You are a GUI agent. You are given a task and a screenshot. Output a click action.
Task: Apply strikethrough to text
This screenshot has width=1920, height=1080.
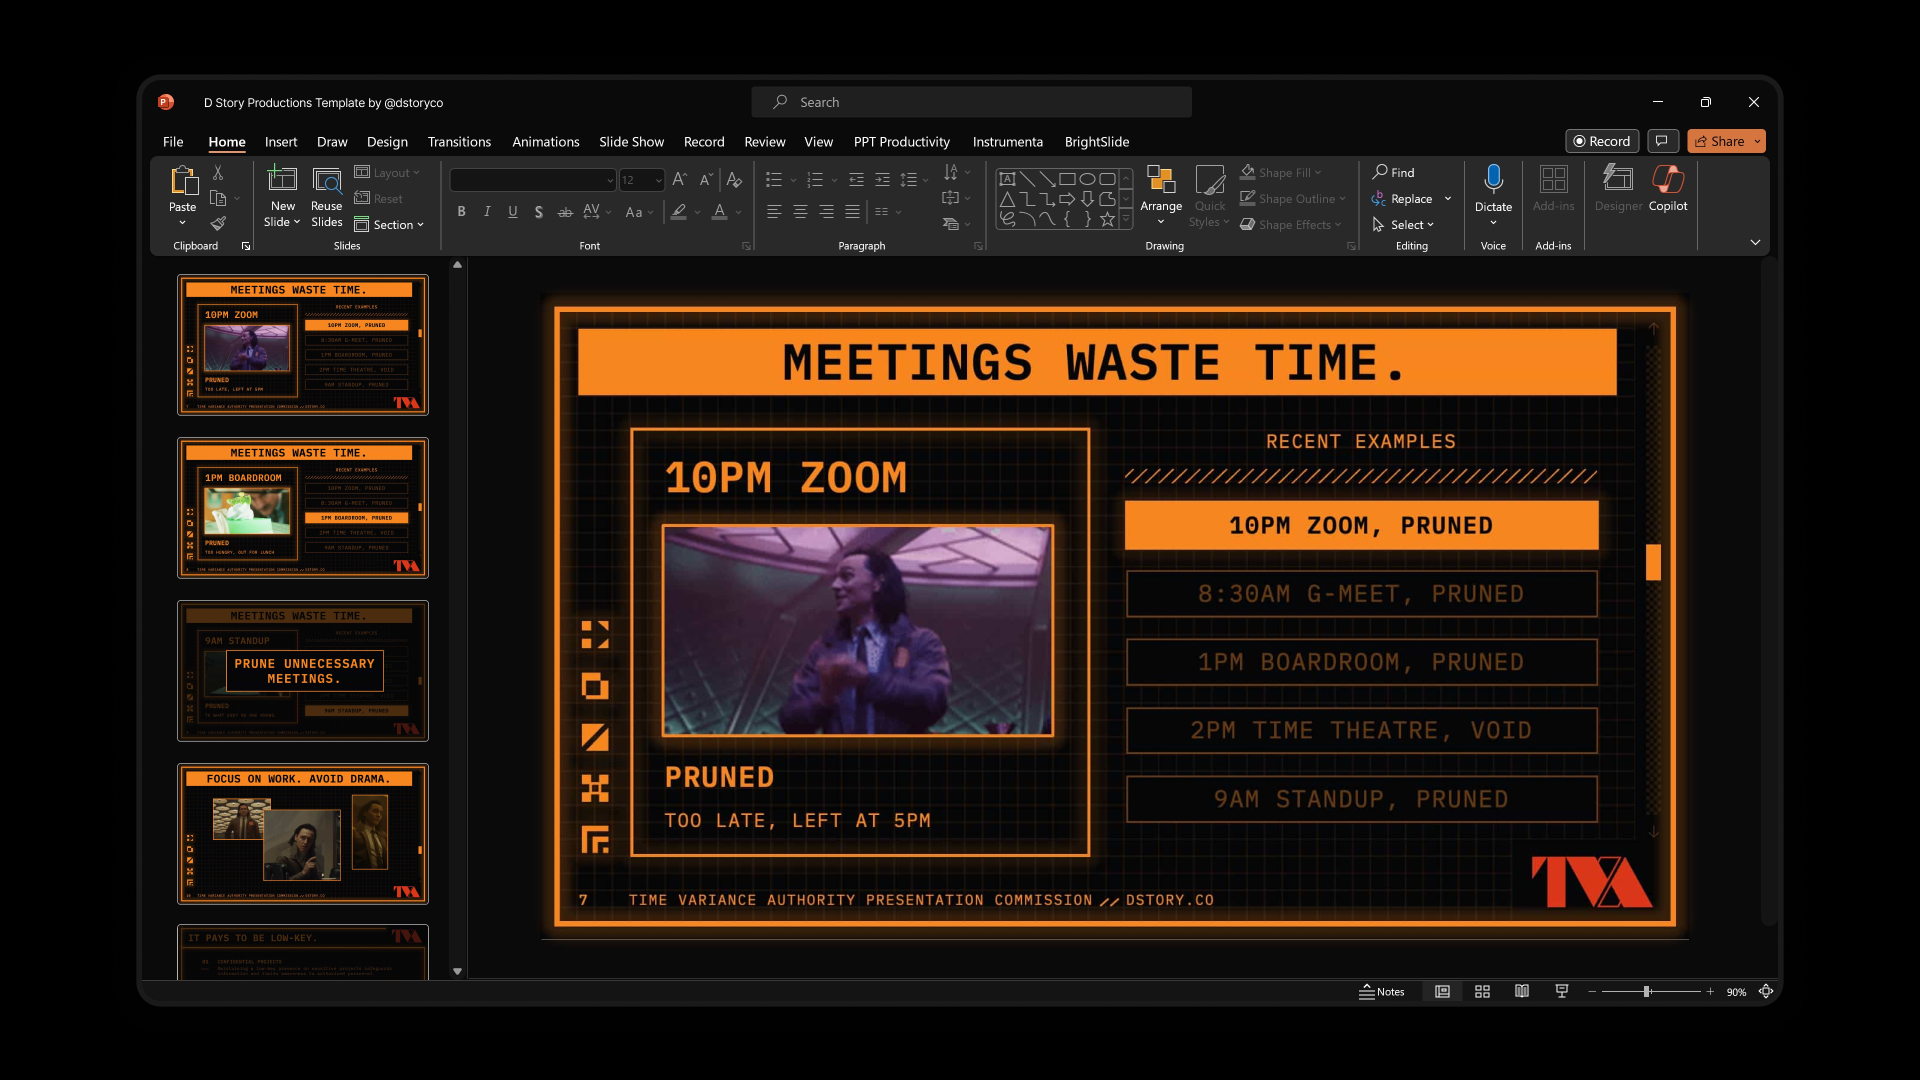564,212
